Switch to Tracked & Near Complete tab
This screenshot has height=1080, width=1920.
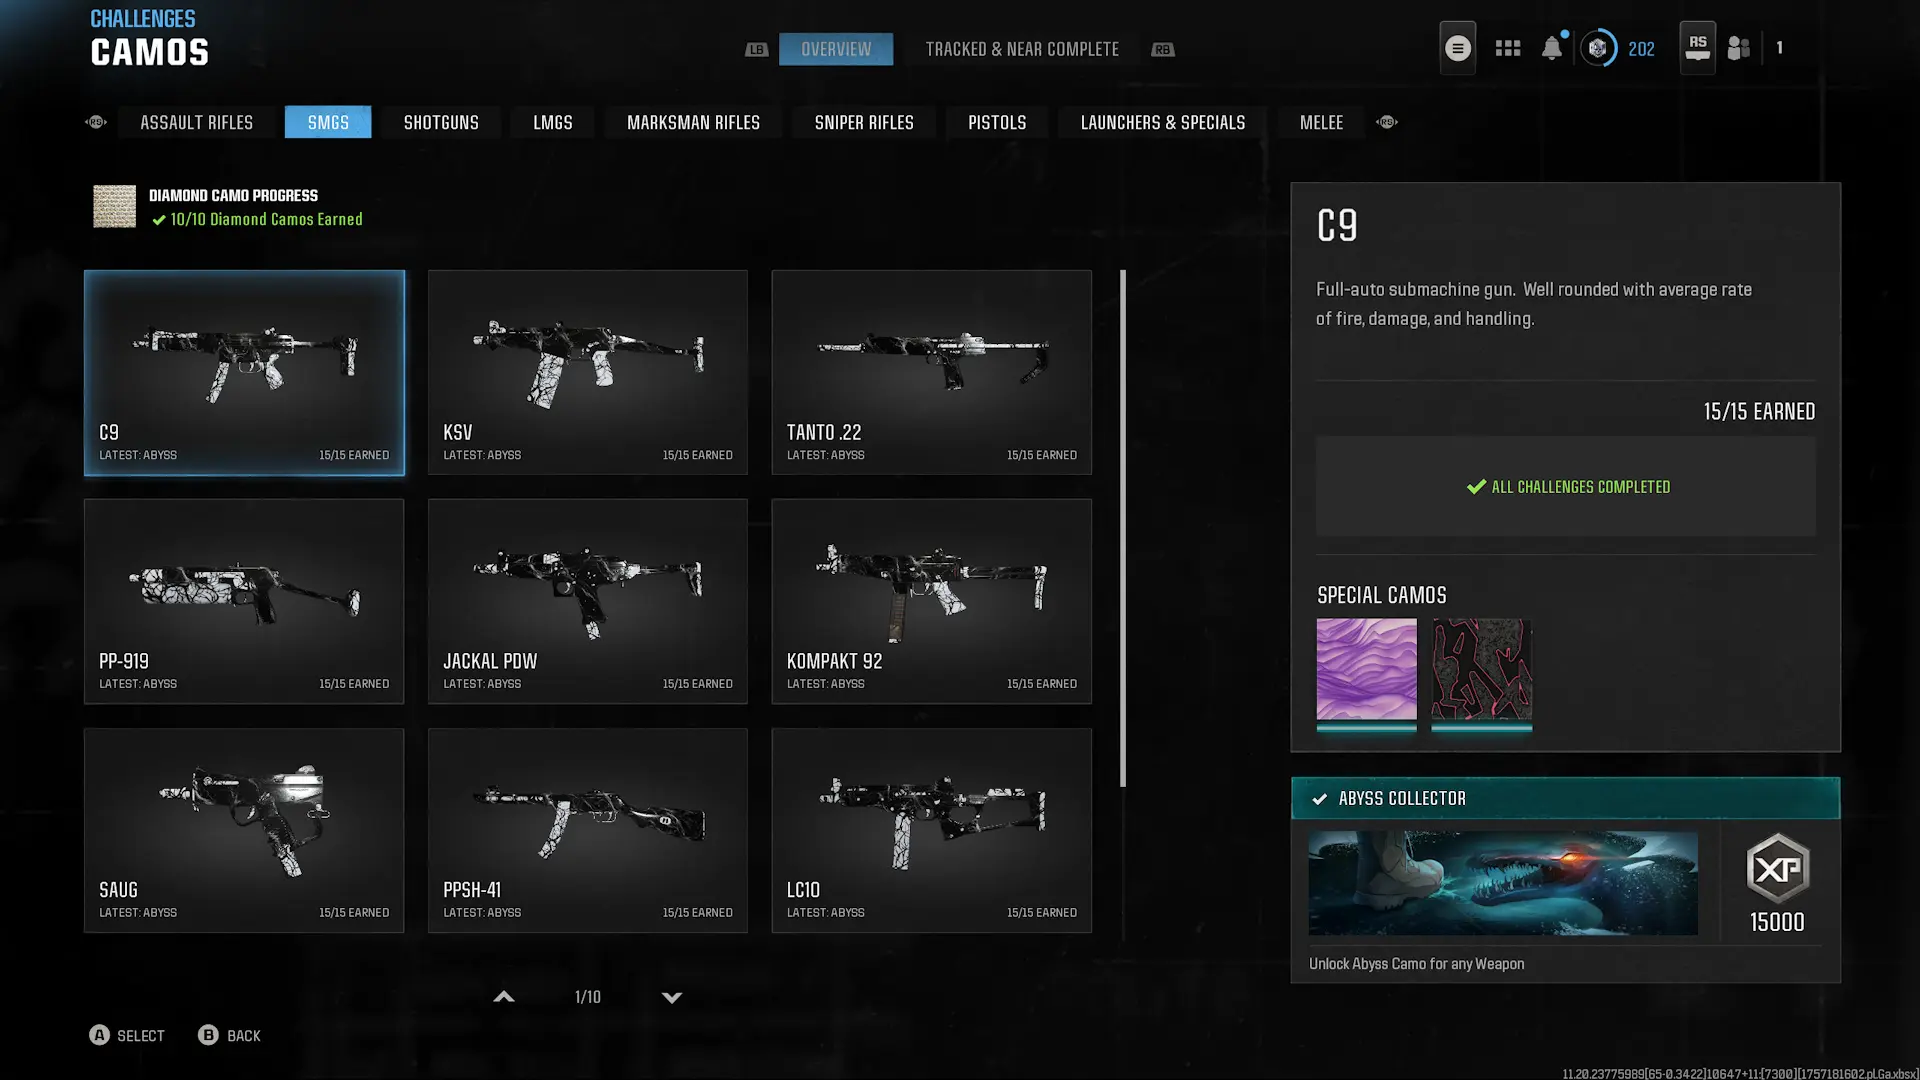(x=1021, y=49)
